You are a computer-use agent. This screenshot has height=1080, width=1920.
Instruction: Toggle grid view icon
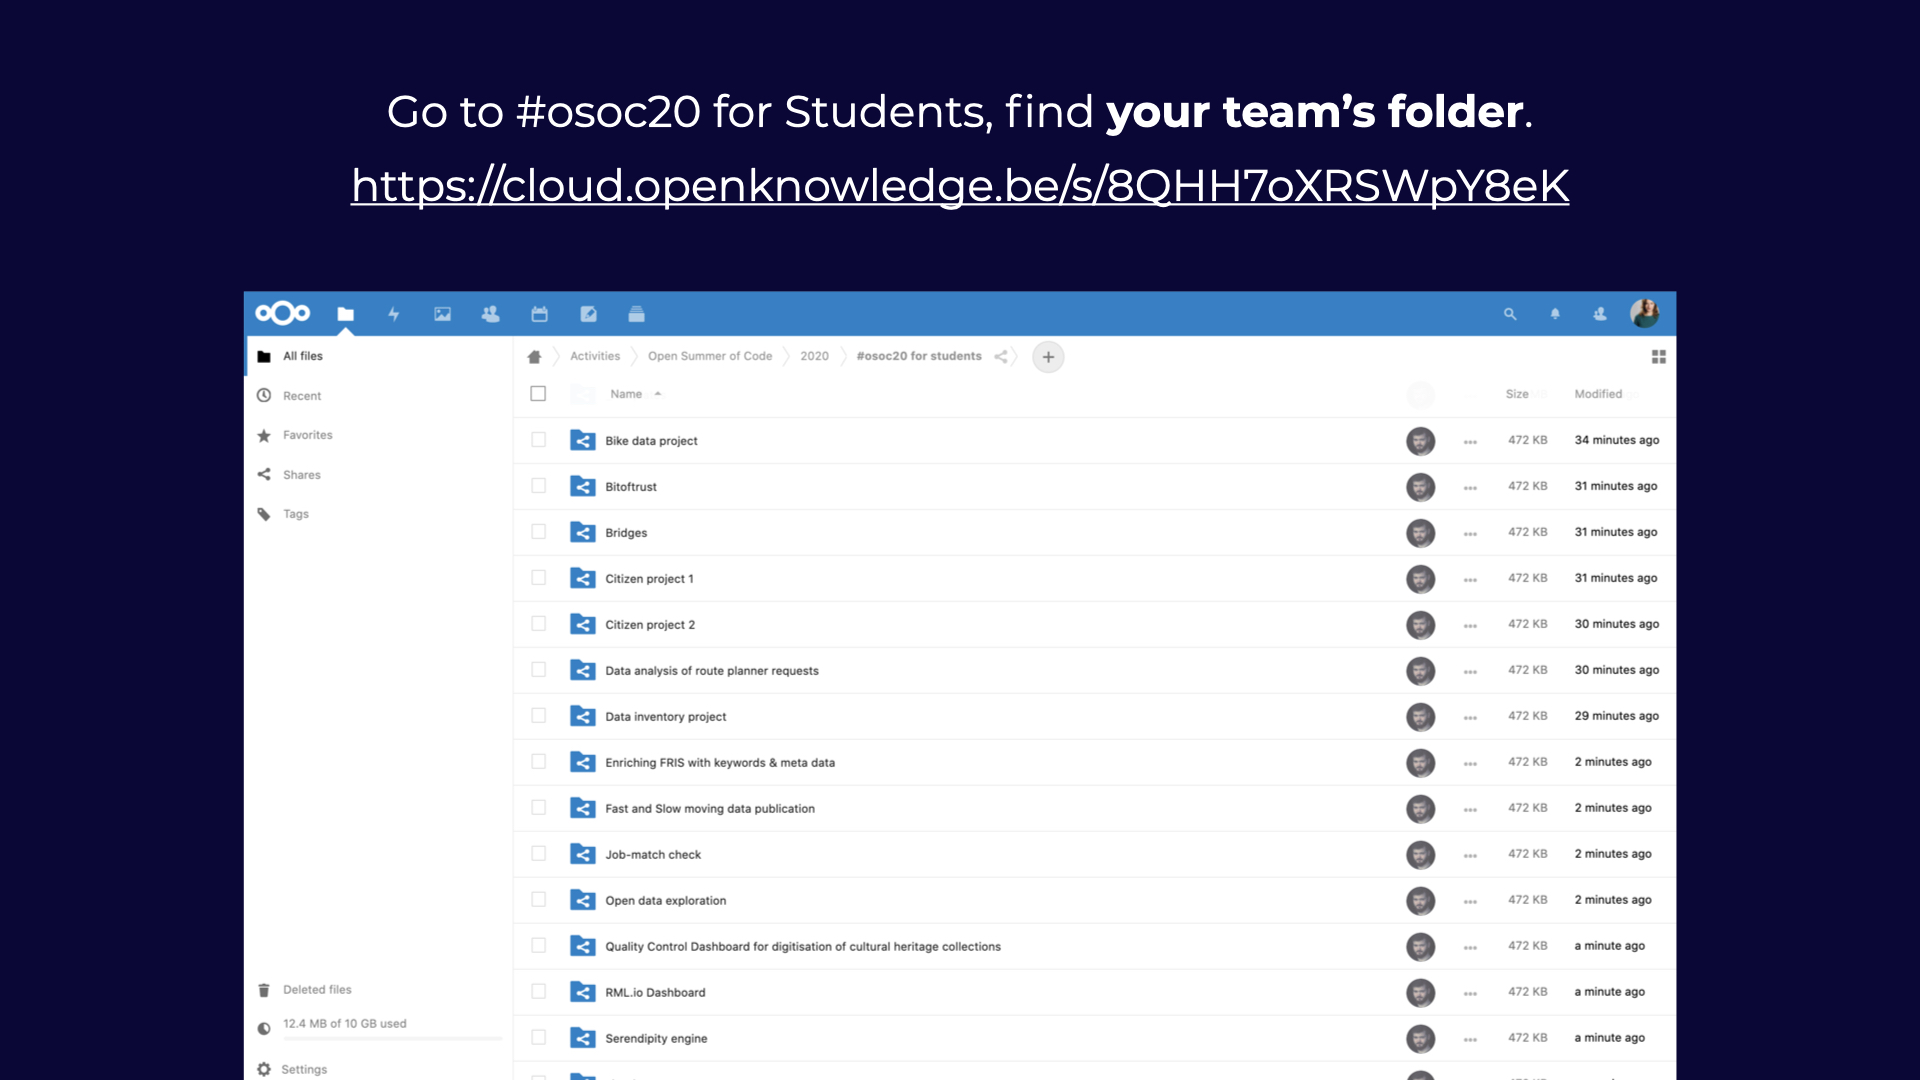[1659, 357]
